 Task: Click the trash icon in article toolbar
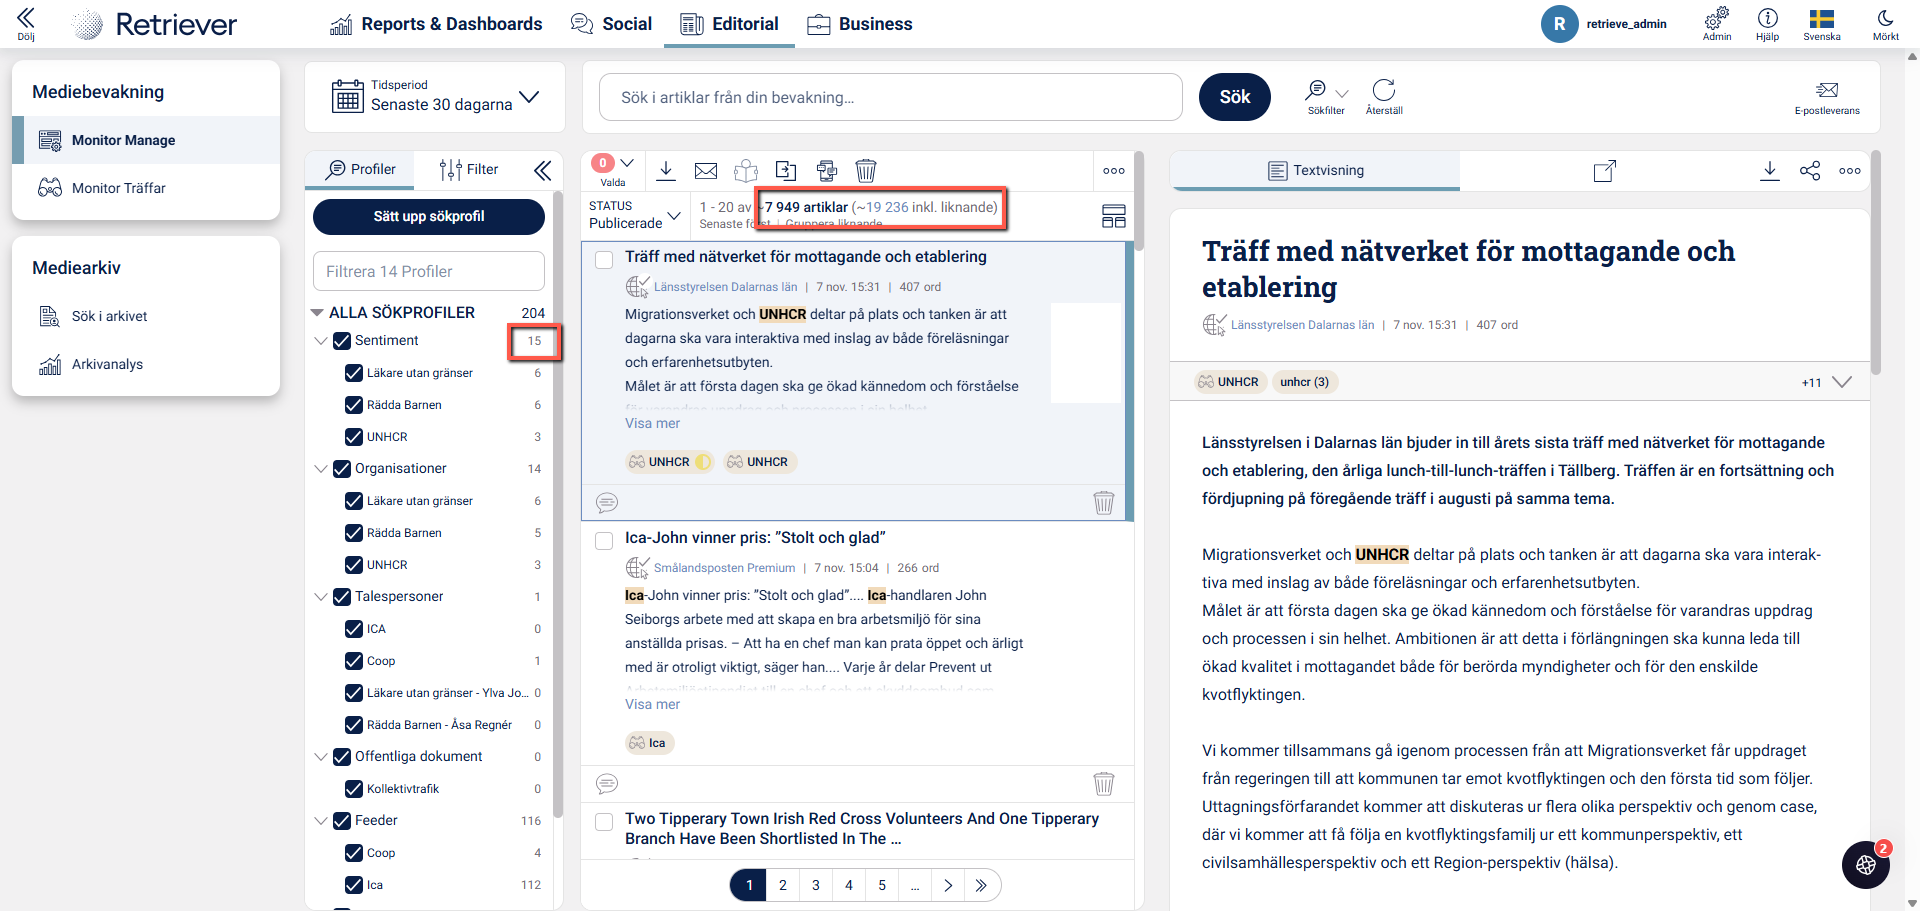[866, 171]
